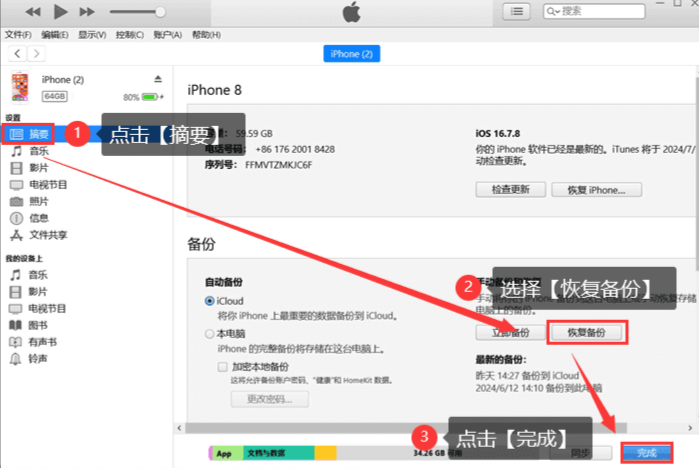Click the 更改密码... button
The width and height of the screenshot is (699, 468).
click(x=269, y=399)
